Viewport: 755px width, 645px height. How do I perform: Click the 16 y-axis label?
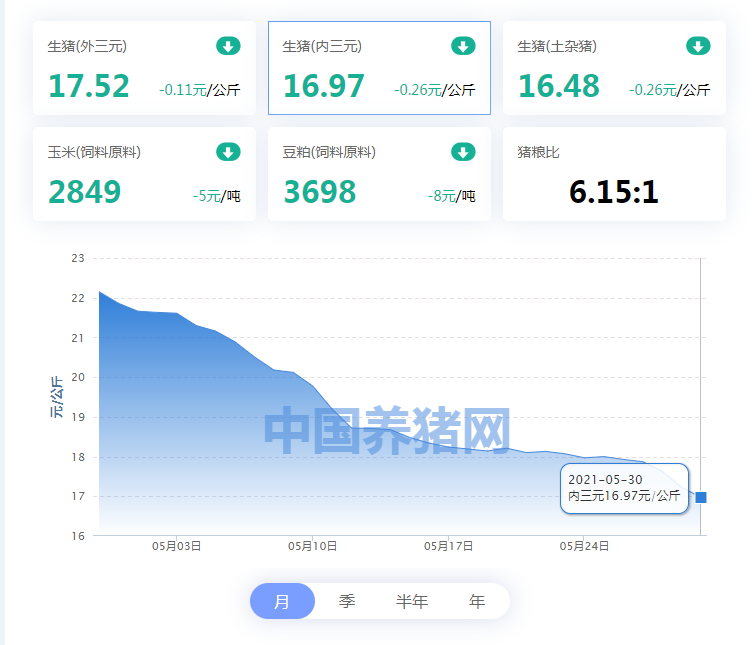(78, 536)
